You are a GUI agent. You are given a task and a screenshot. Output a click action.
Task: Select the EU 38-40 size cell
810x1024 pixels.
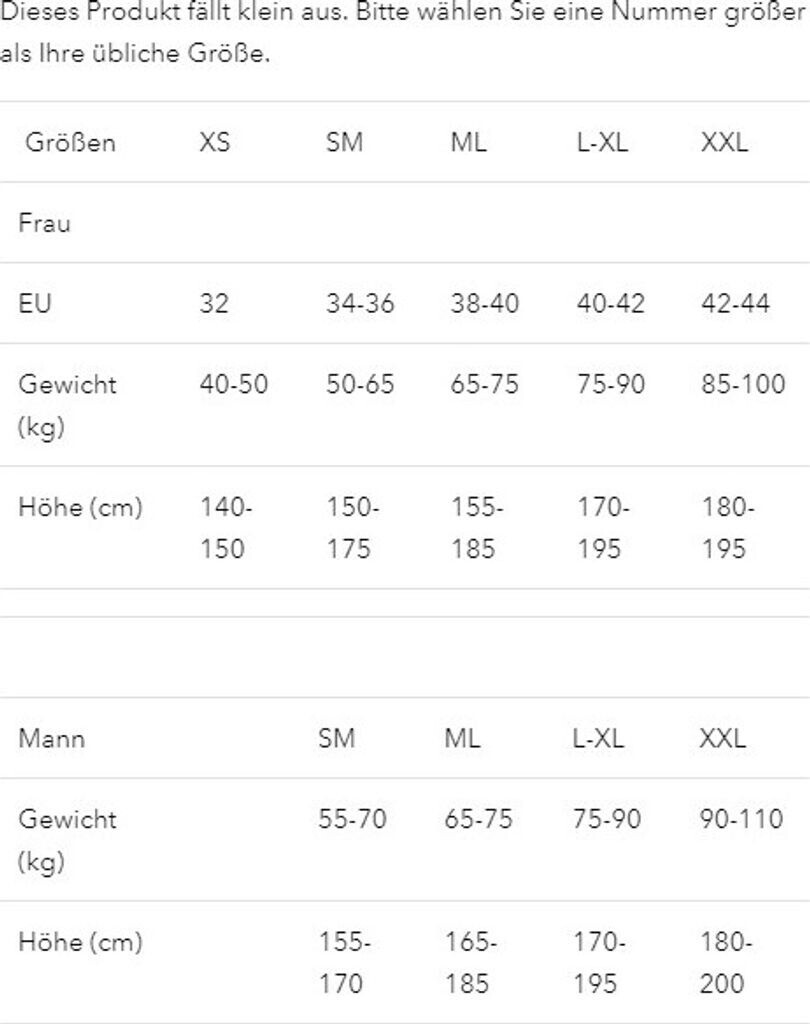click(485, 303)
